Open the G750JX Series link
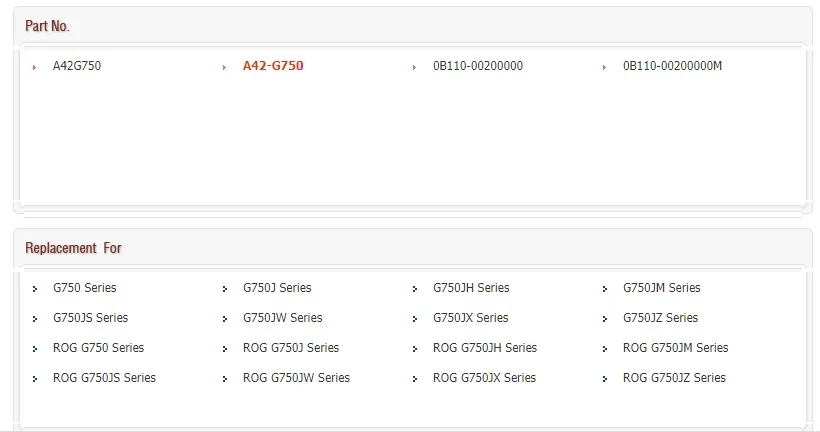 tap(470, 318)
